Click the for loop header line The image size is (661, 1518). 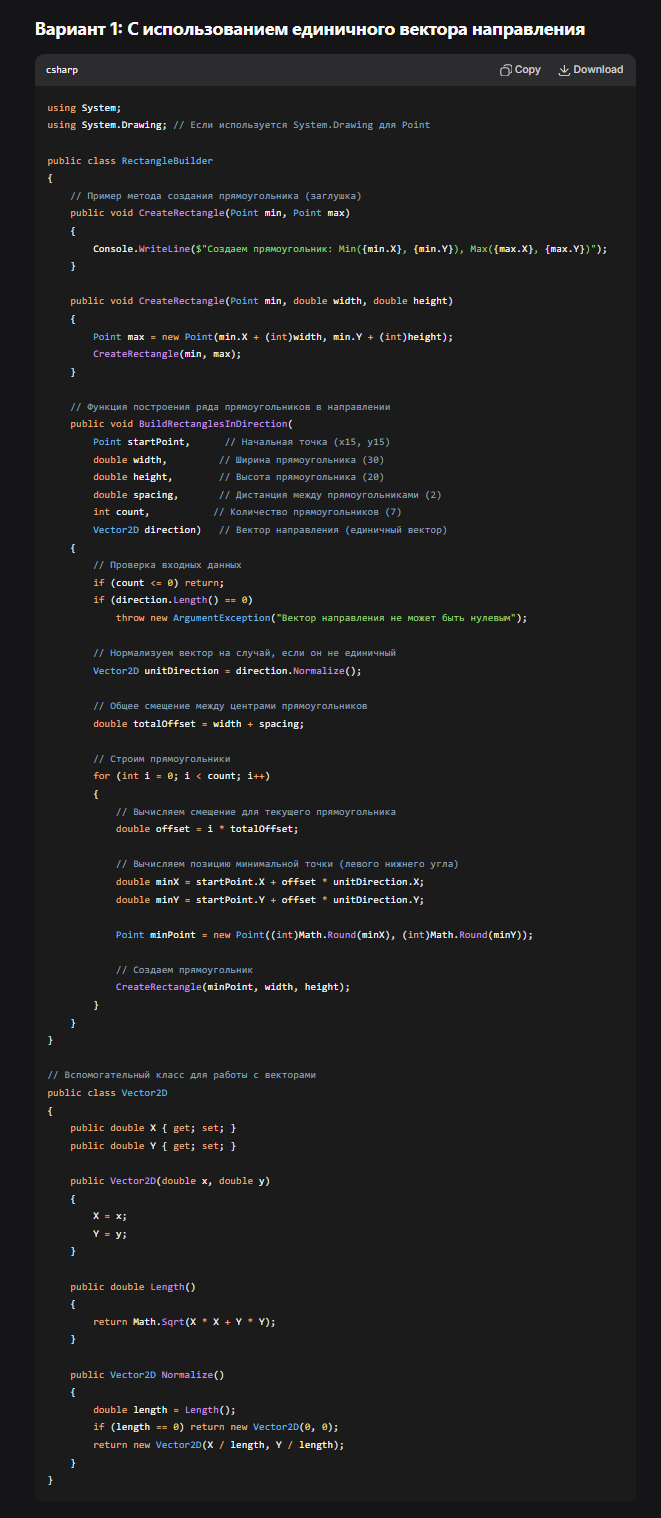click(181, 776)
